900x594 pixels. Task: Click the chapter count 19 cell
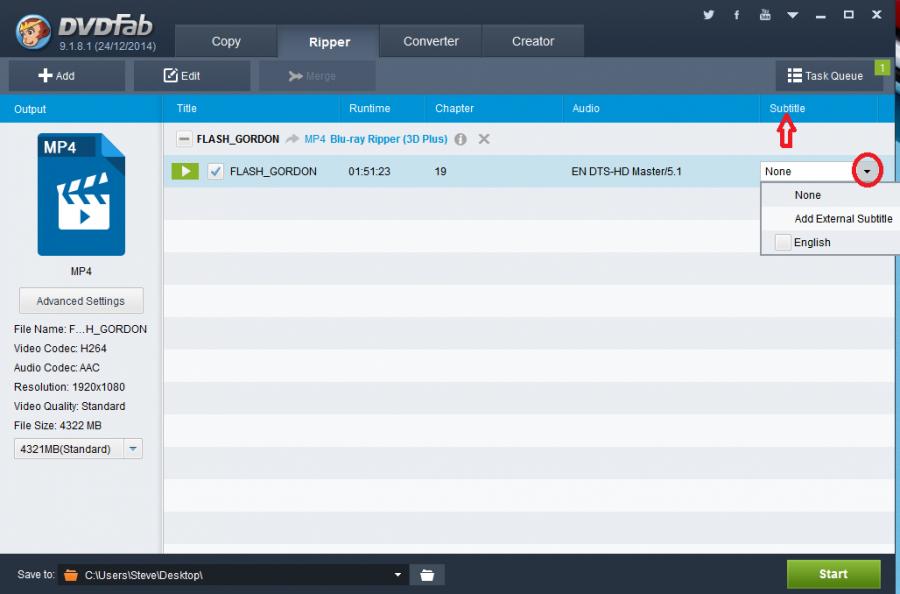click(440, 171)
